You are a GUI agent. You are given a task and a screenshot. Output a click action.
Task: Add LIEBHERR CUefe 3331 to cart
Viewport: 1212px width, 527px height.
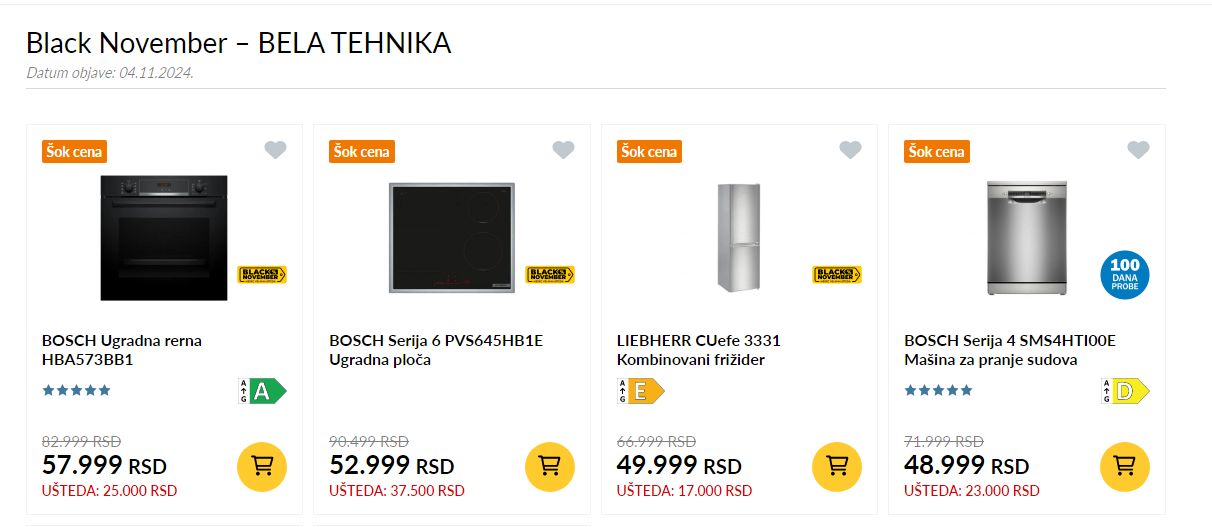pos(837,466)
